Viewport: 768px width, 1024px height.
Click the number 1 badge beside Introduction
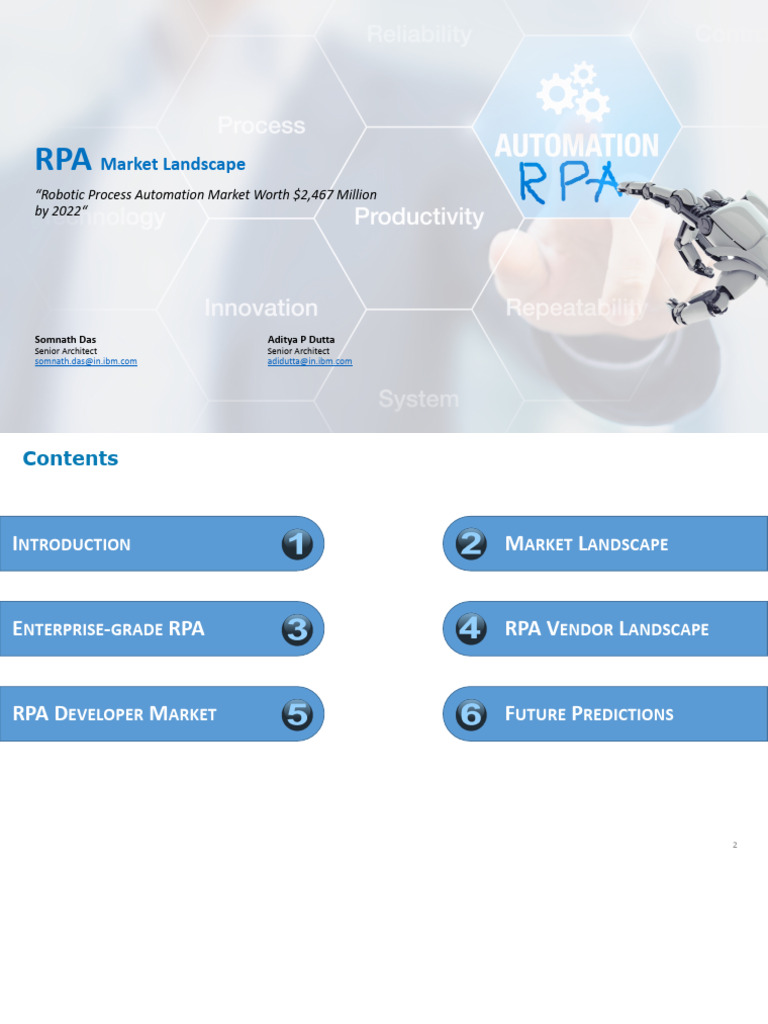[x=297, y=544]
